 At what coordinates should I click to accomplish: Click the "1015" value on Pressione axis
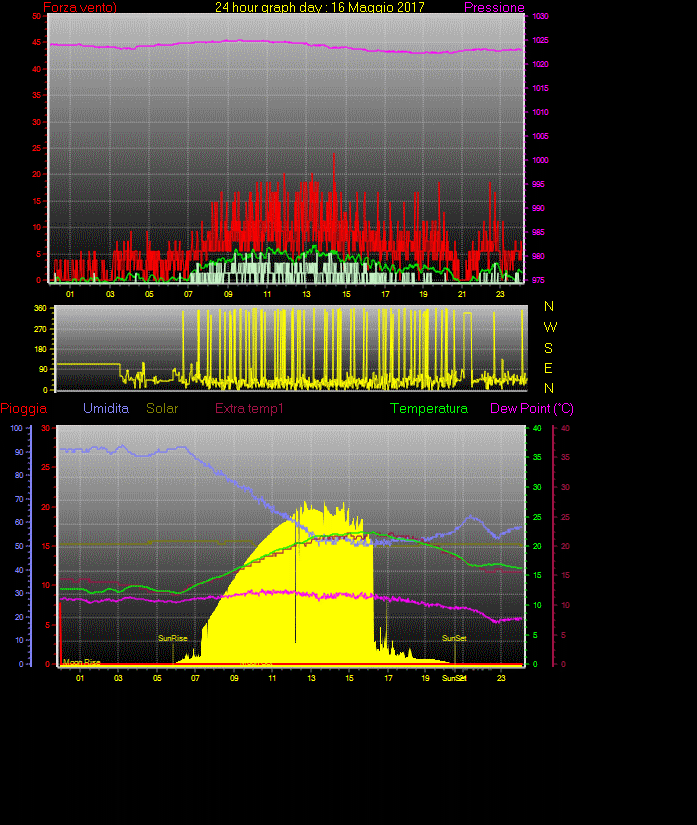pos(540,88)
